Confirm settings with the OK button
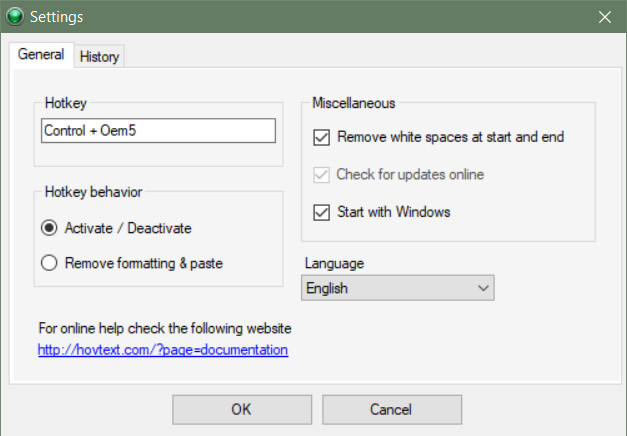This screenshot has height=436, width=627. click(242, 410)
